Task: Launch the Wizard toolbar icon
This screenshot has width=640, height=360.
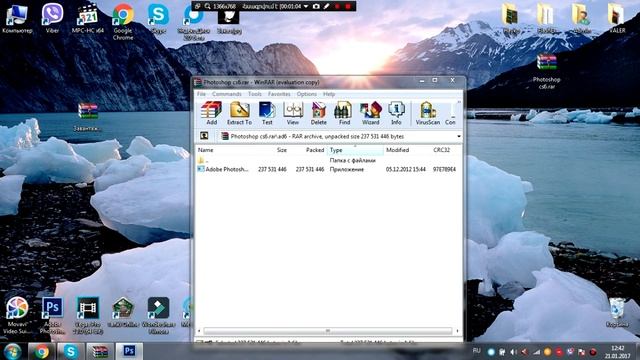Action: click(x=371, y=113)
